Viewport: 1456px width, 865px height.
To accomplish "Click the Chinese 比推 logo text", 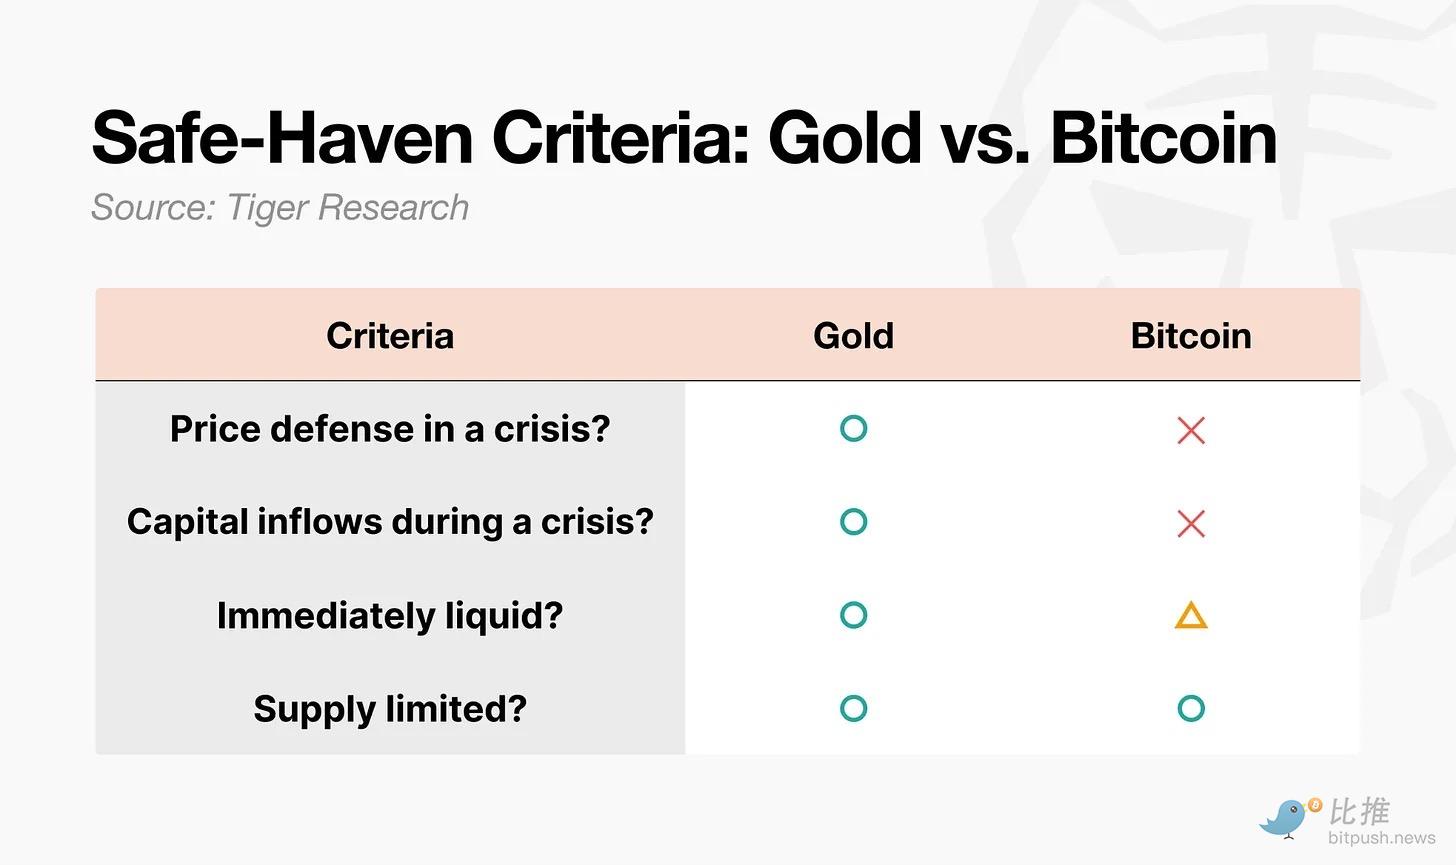I will [1361, 810].
